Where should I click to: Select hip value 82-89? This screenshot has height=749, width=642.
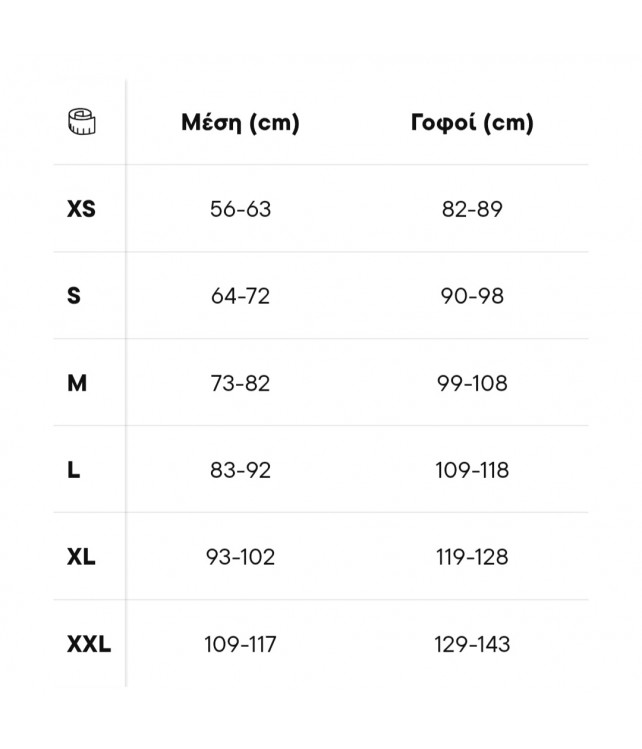472,209
